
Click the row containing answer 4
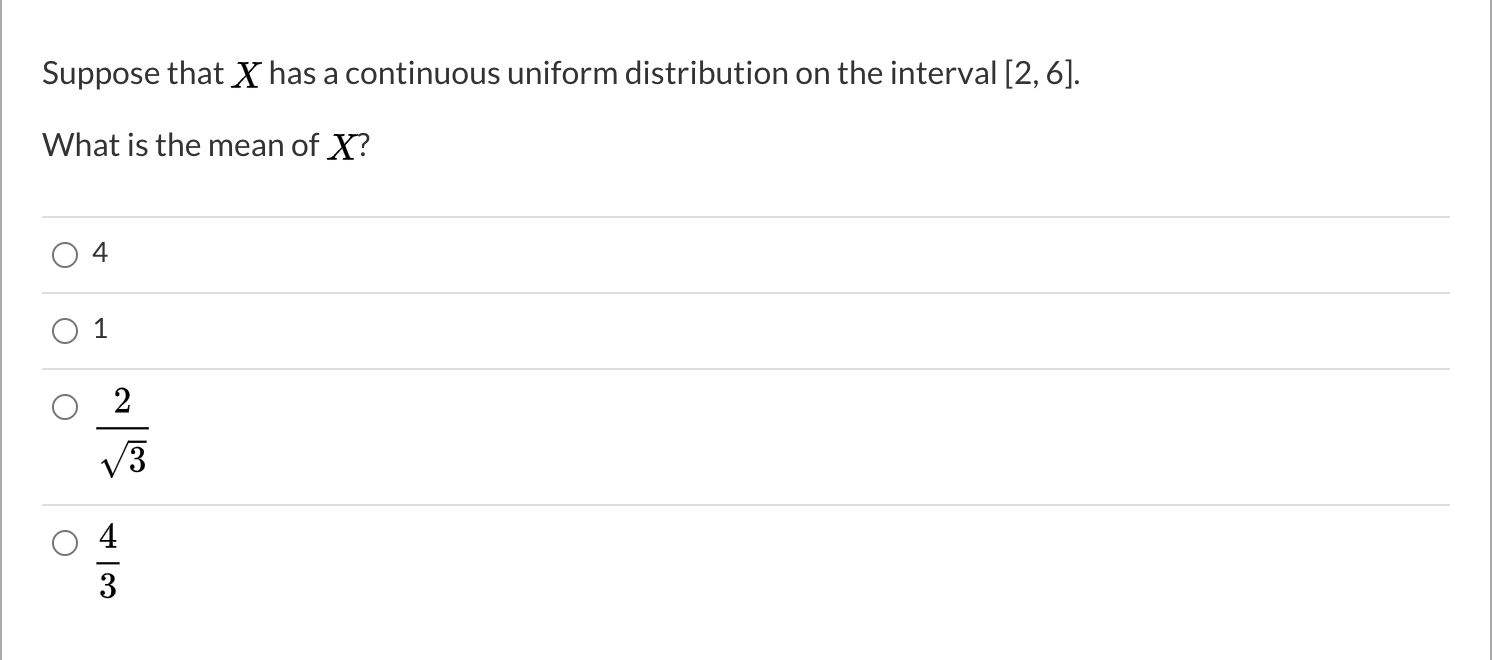click(700, 254)
